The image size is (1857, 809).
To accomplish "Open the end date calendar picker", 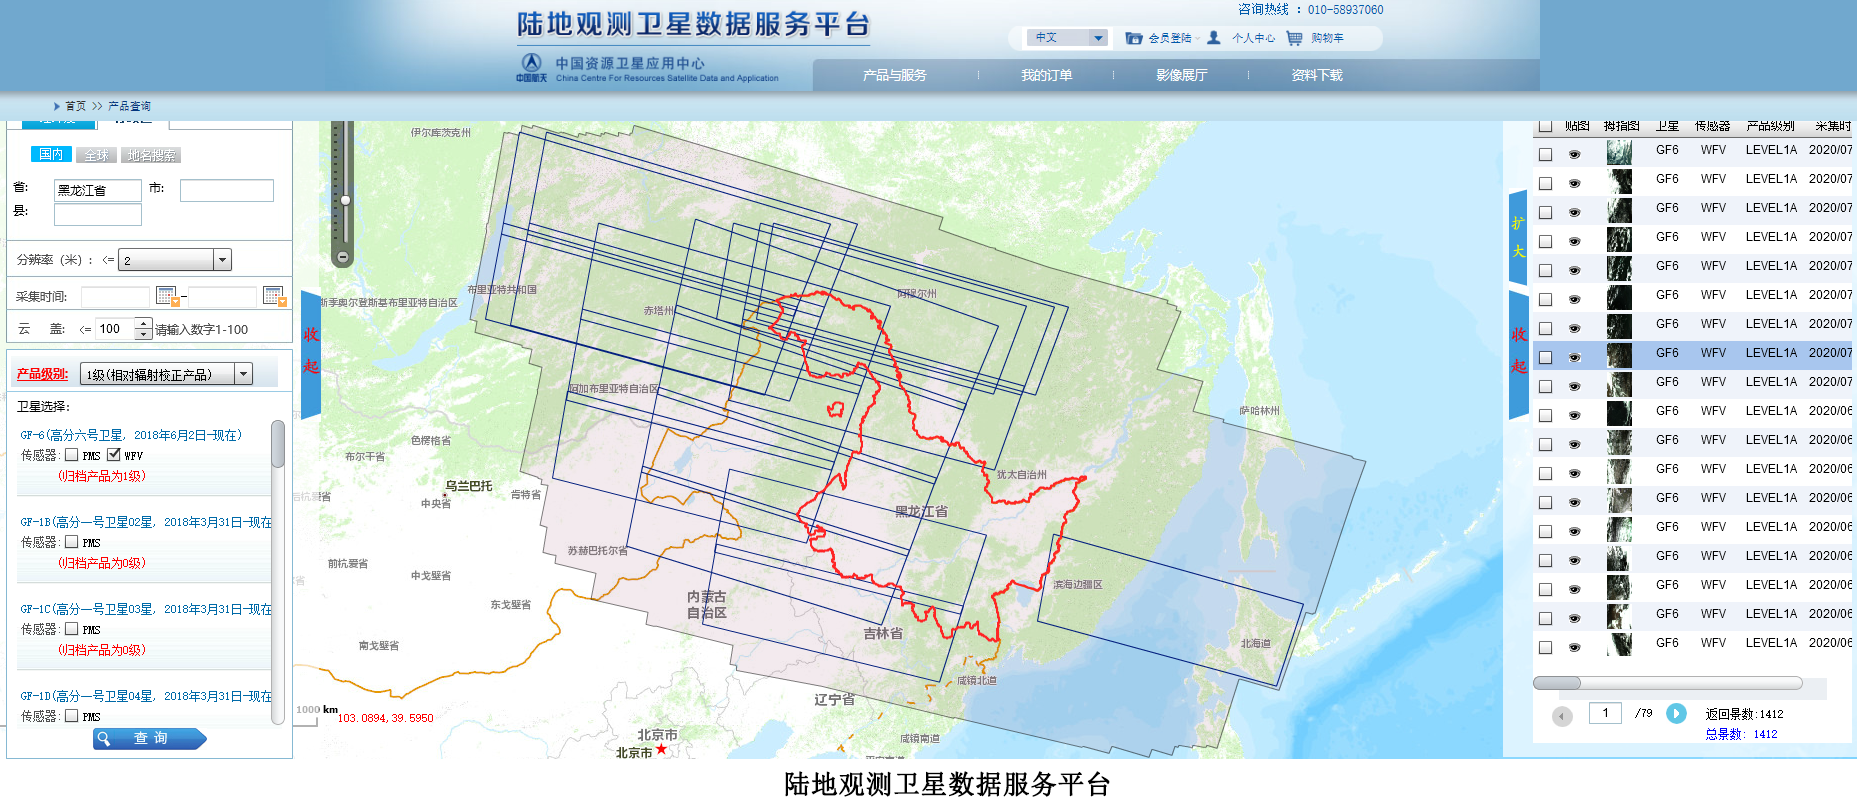I will pos(274,296).
